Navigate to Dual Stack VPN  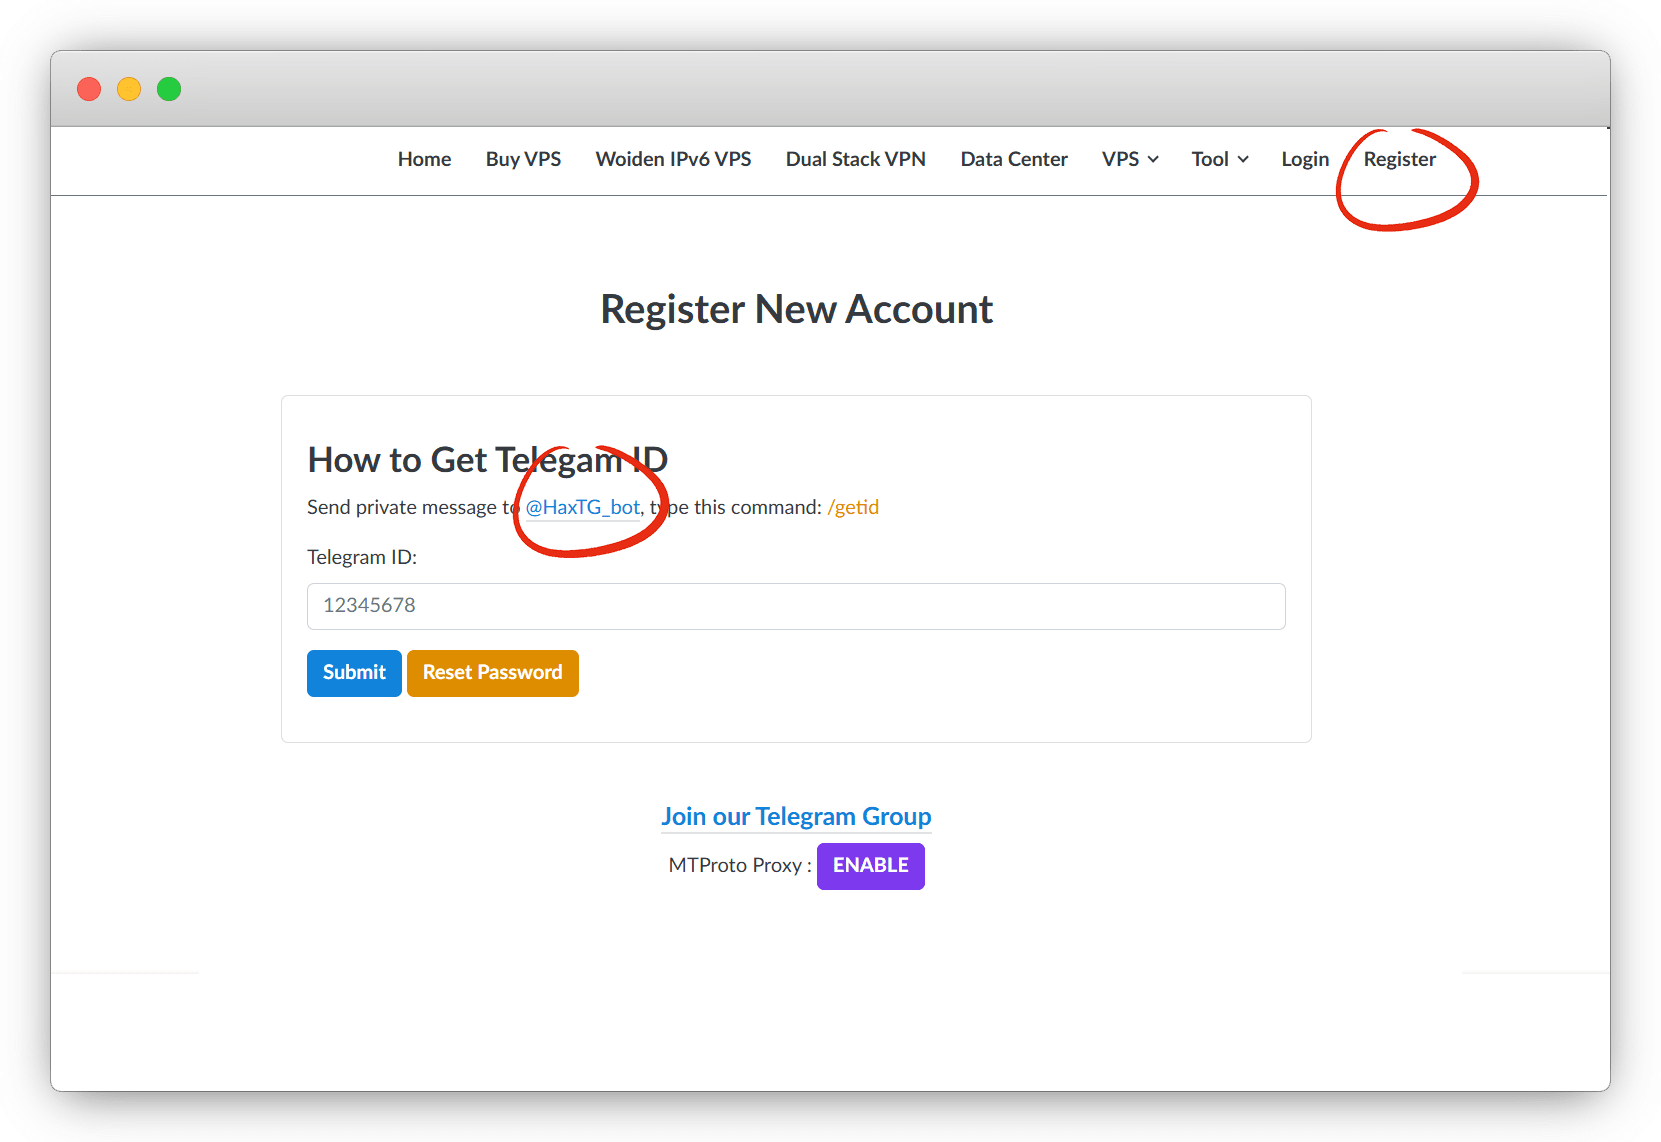point(855,159)
